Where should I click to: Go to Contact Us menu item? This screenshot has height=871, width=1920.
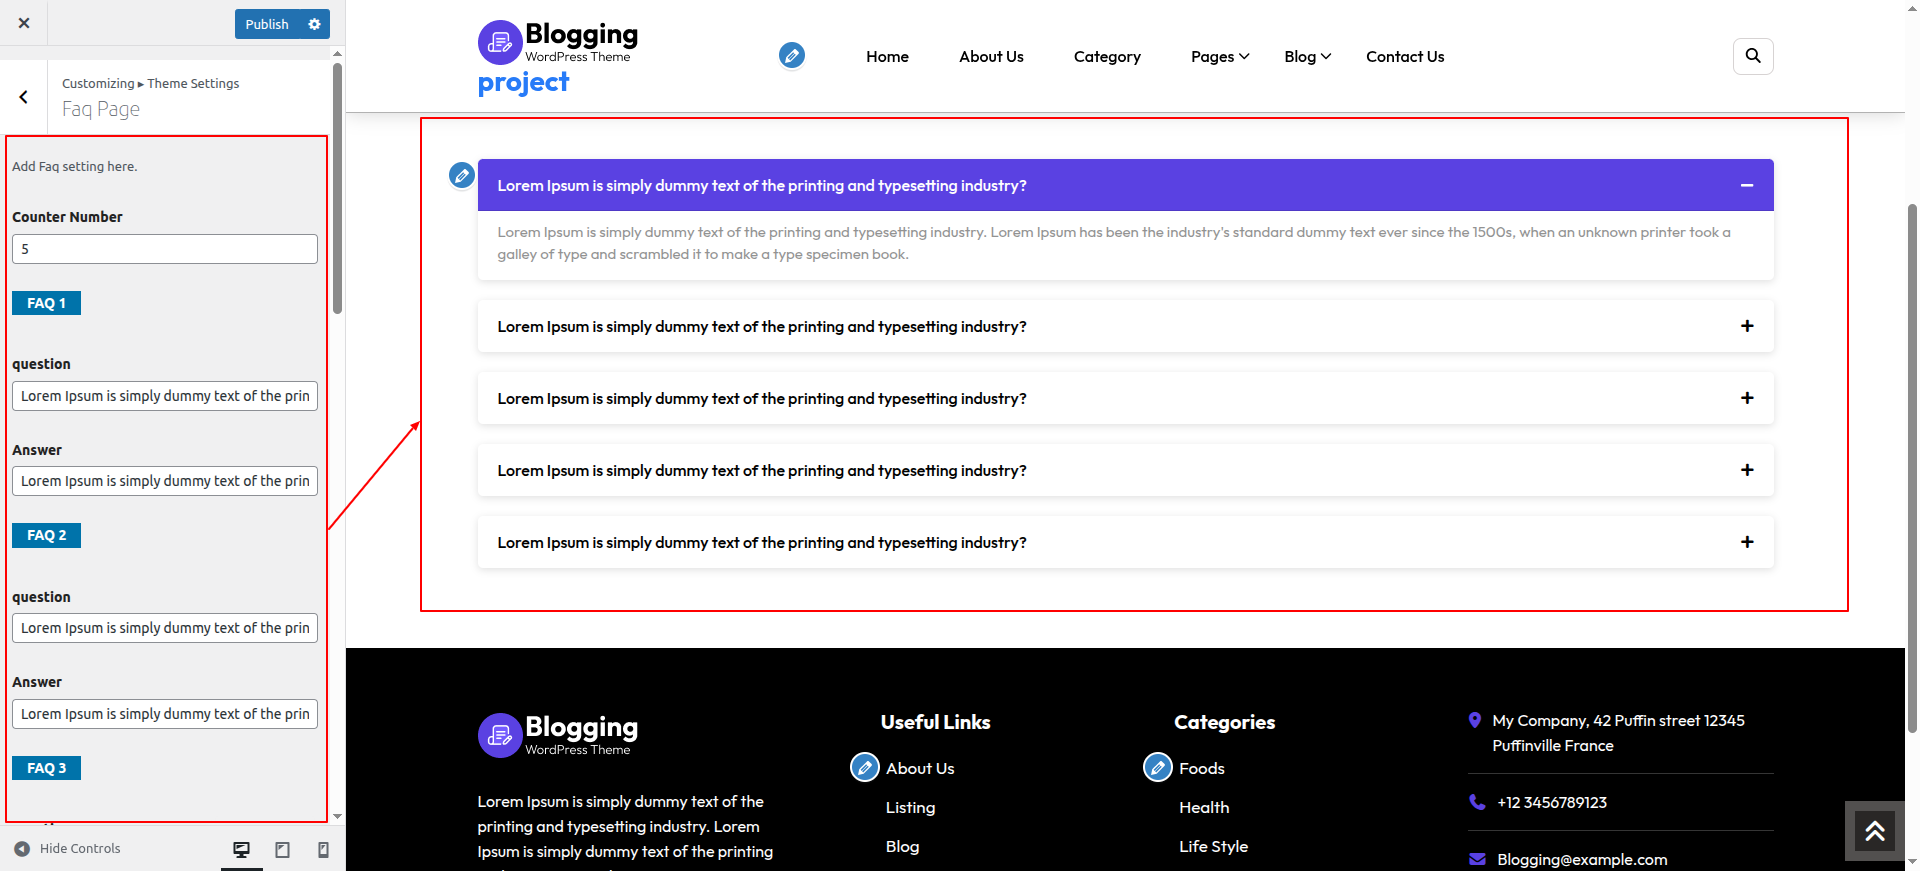pos(1404,57)
